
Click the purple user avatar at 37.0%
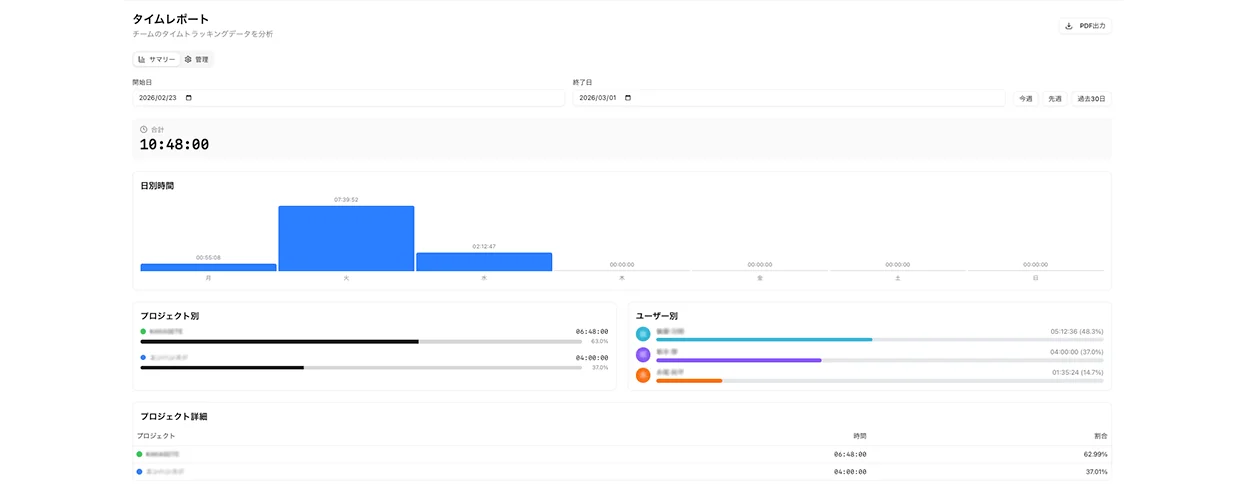(x=643, y=354)
